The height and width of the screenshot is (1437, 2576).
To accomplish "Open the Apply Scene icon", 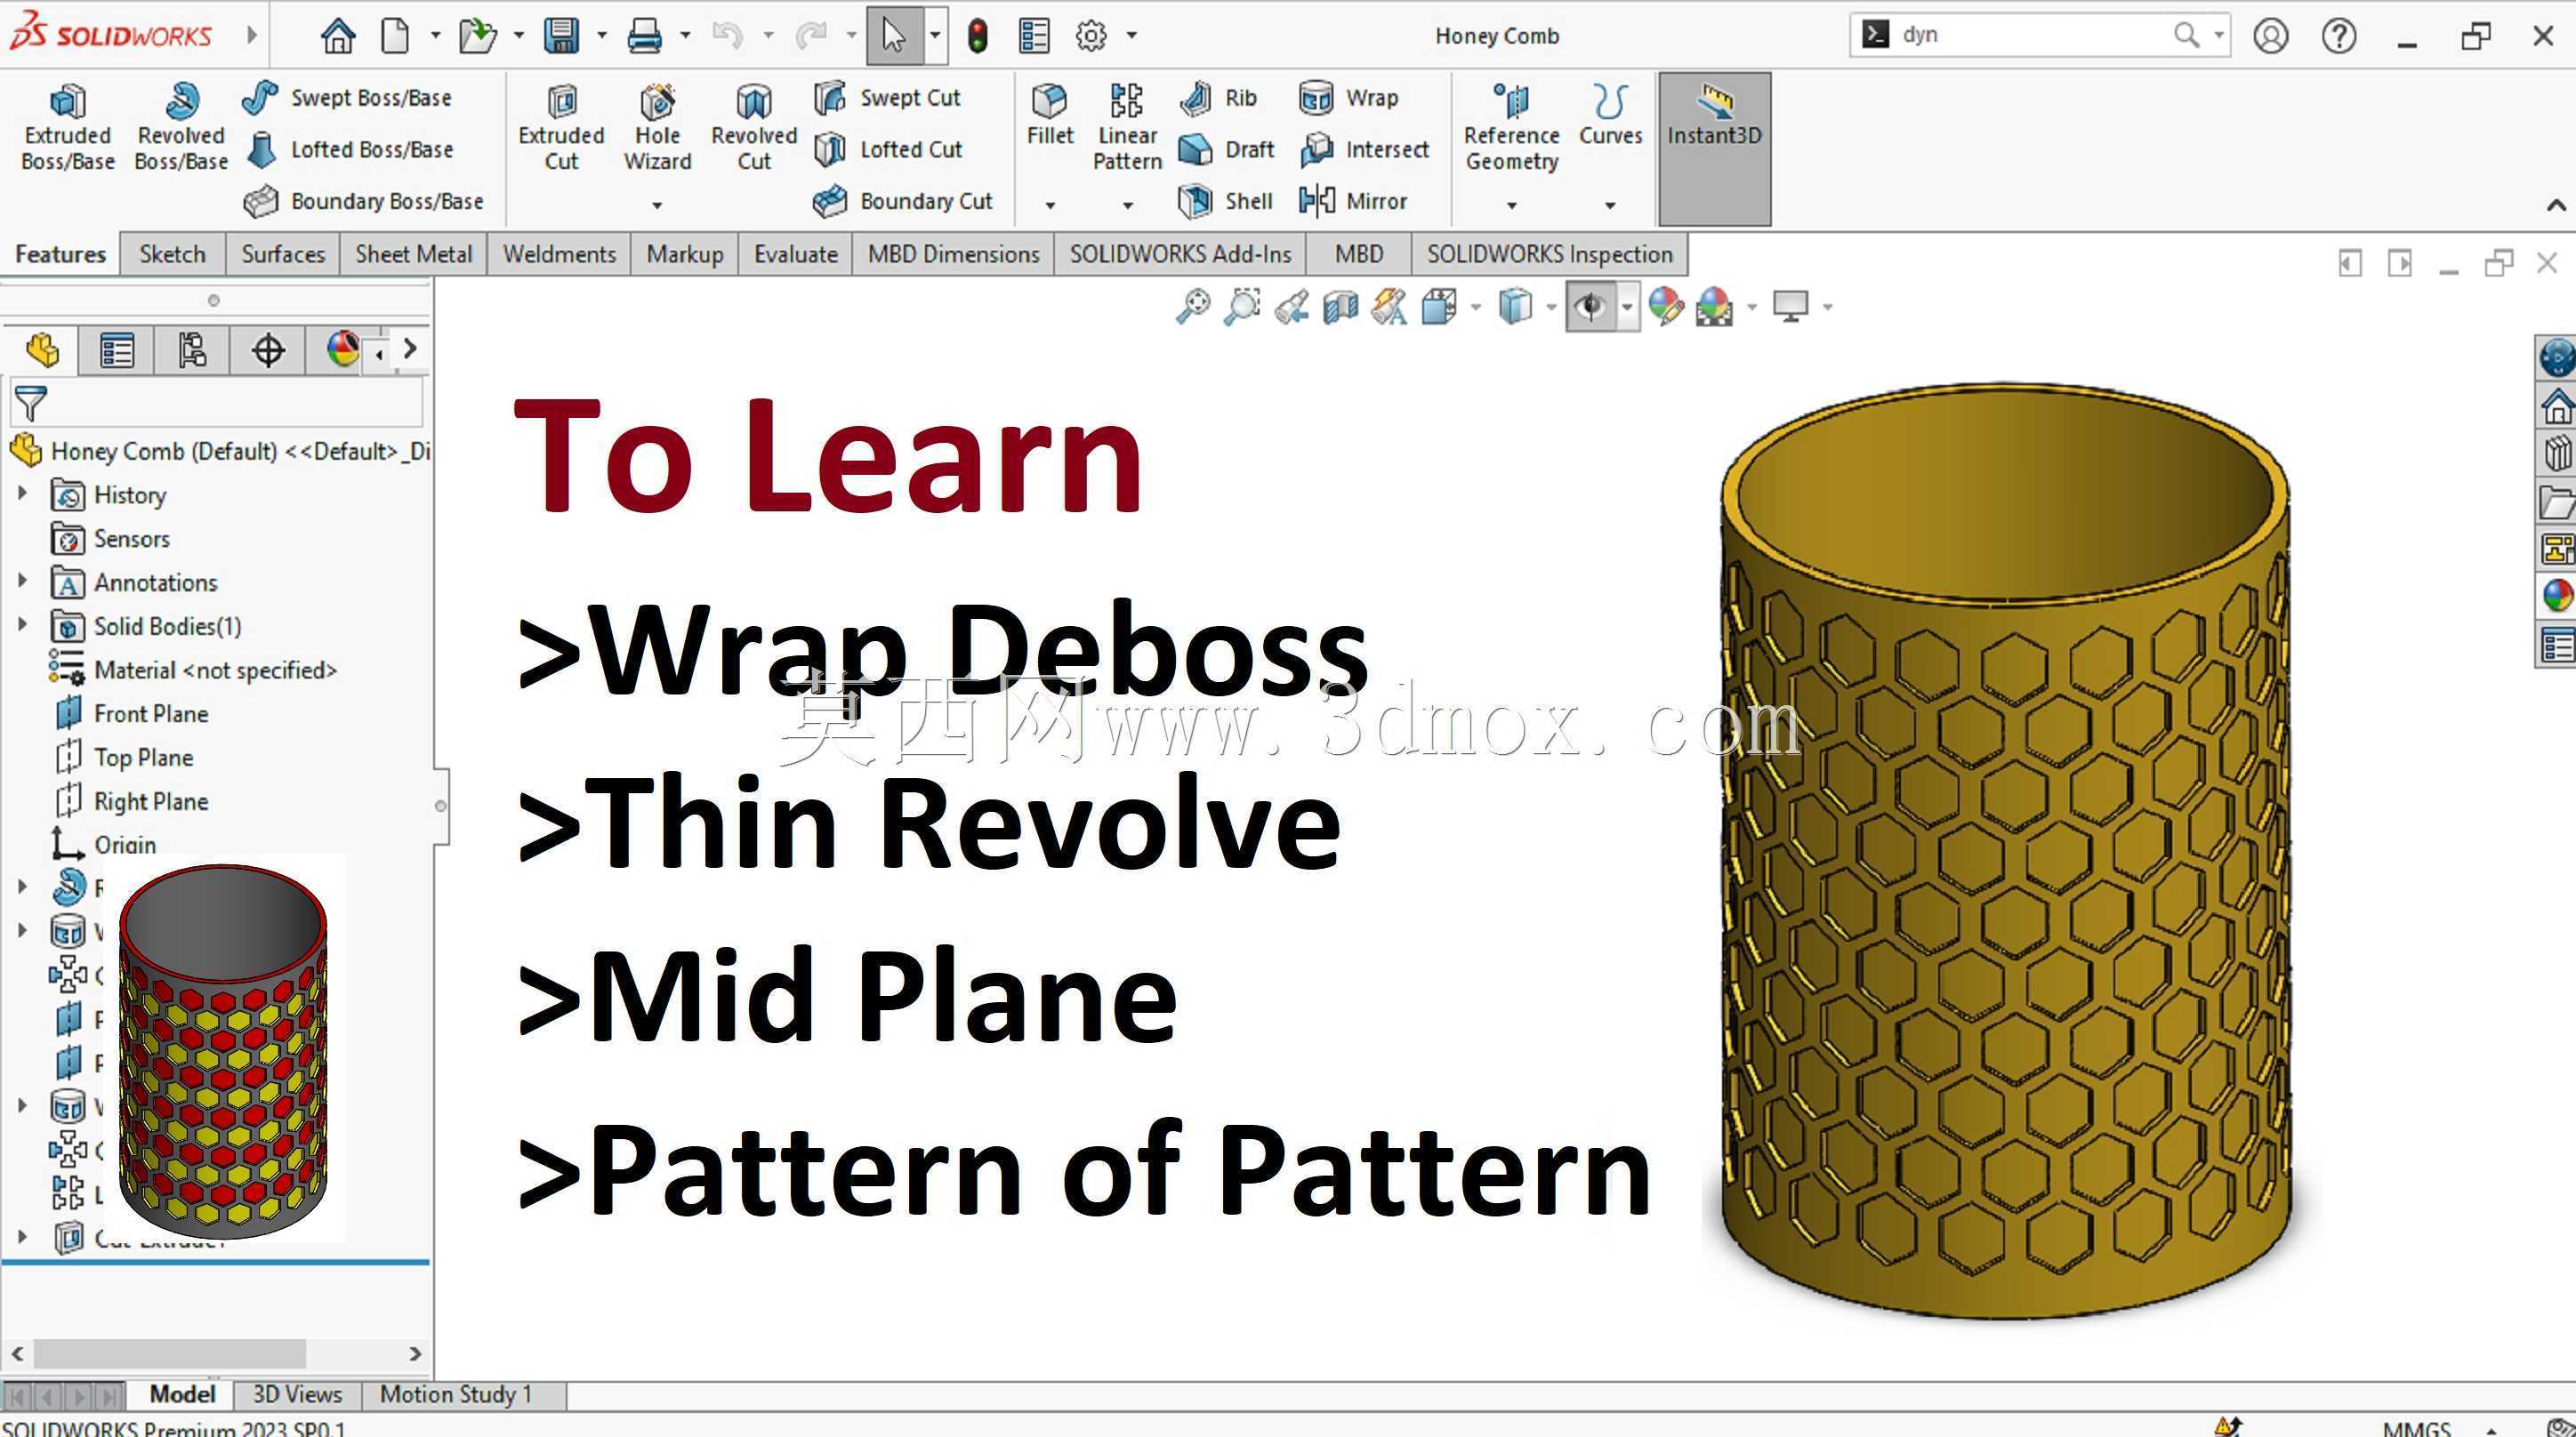I will (x=1714, y=306).
